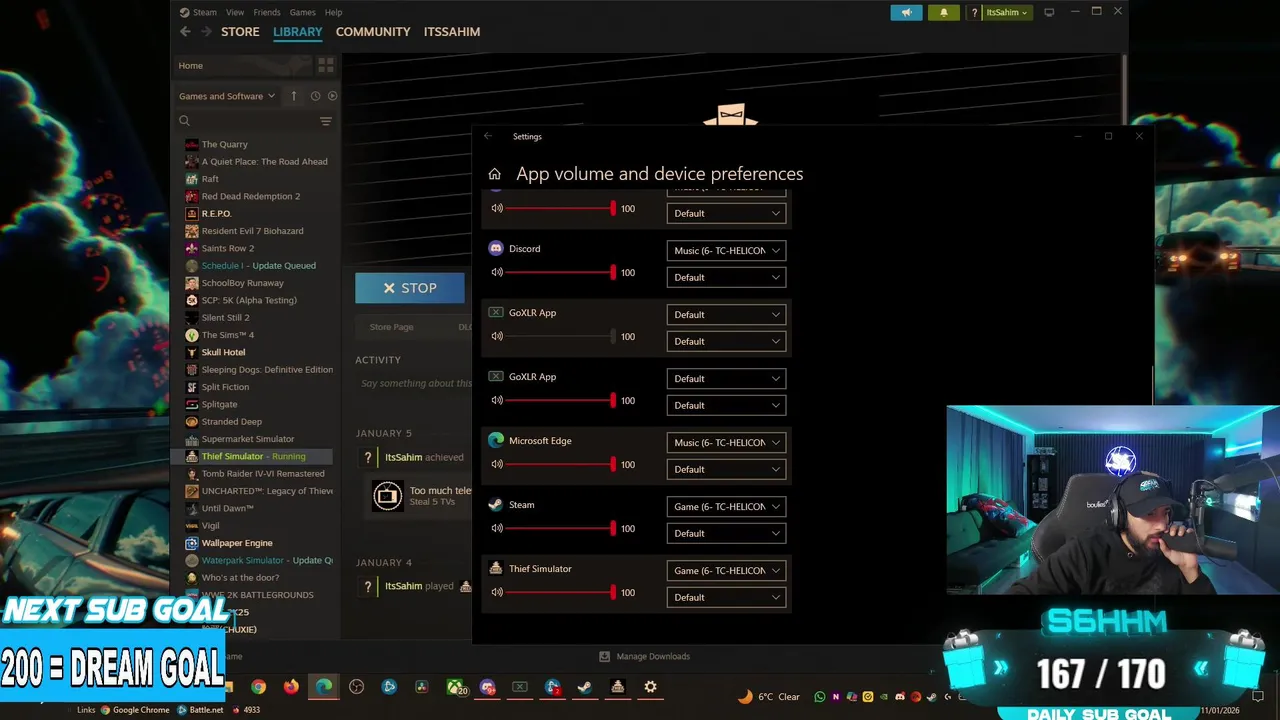Viewport: 1280px width, 720px height.
Task: Open Thief Simulator input Default dropdown
Action: 726,597
